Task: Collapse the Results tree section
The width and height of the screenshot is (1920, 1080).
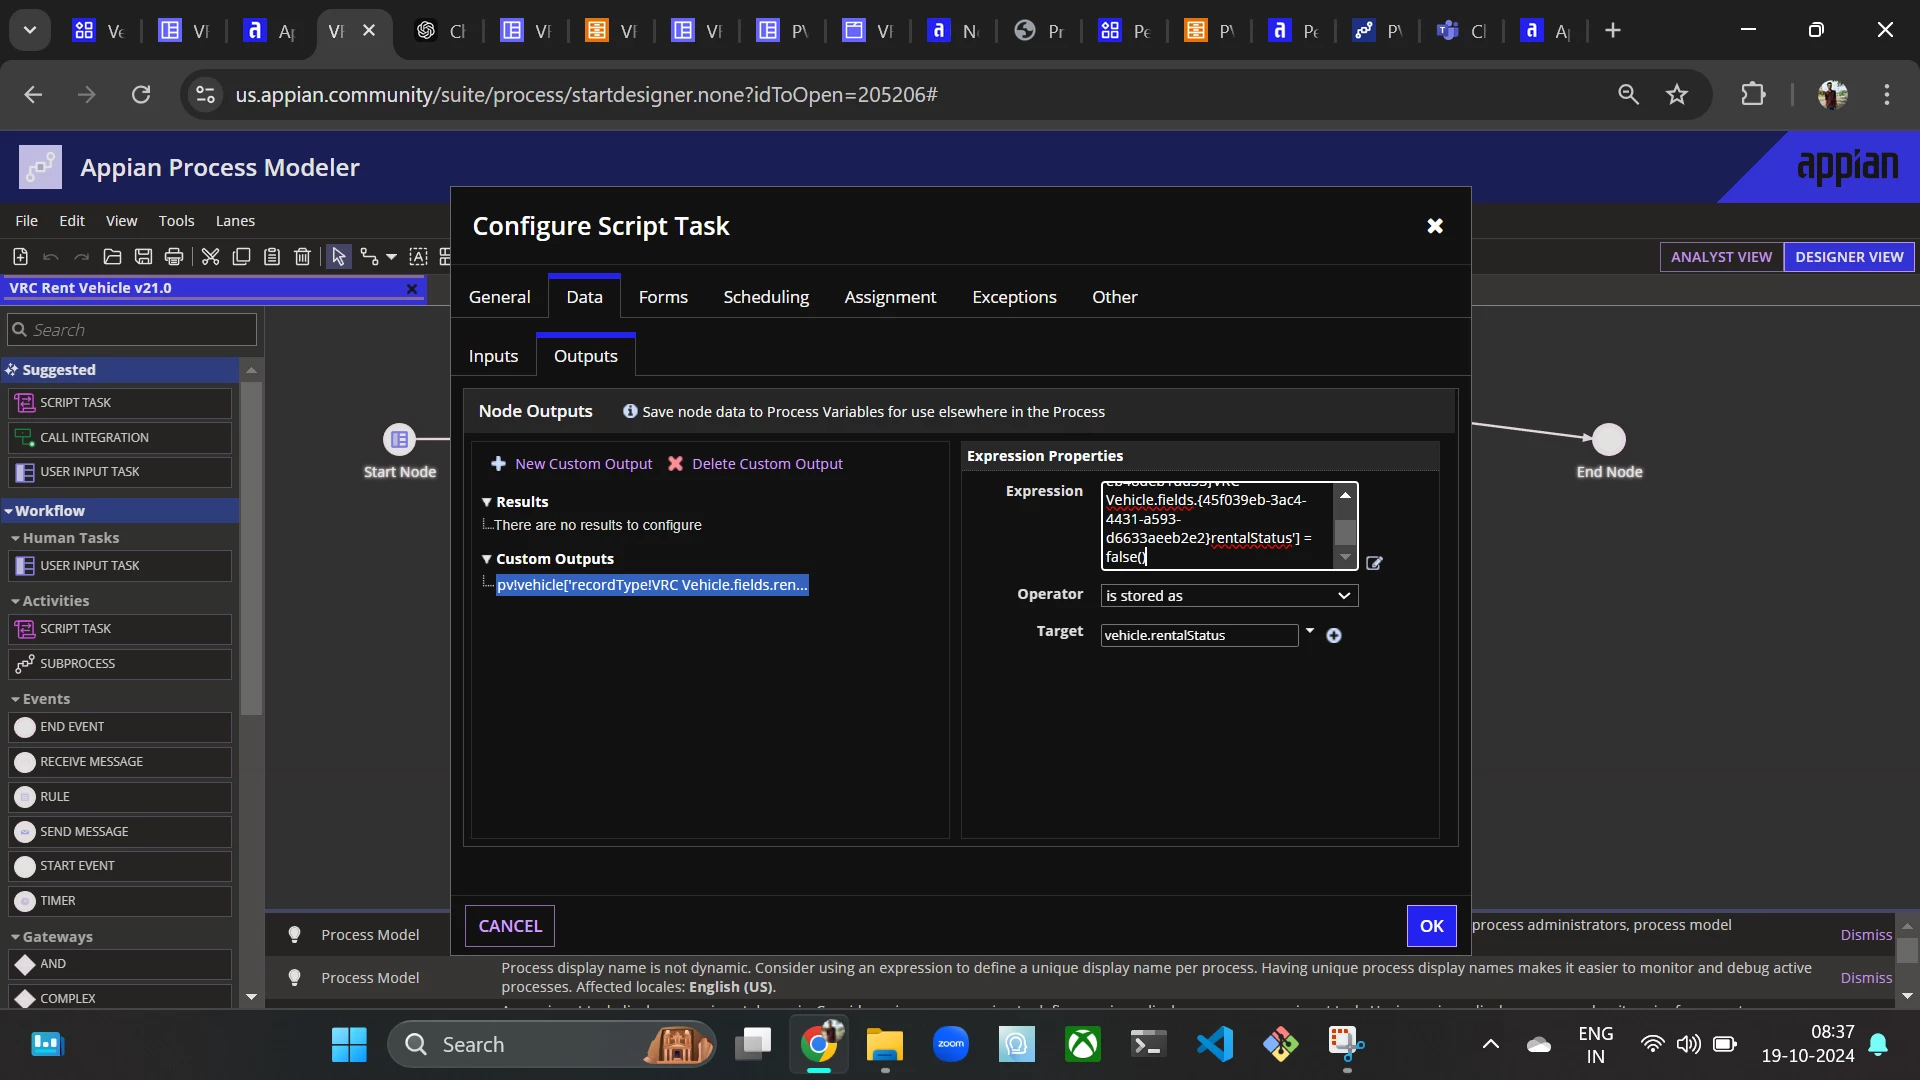Action: (x=487, y=502)
